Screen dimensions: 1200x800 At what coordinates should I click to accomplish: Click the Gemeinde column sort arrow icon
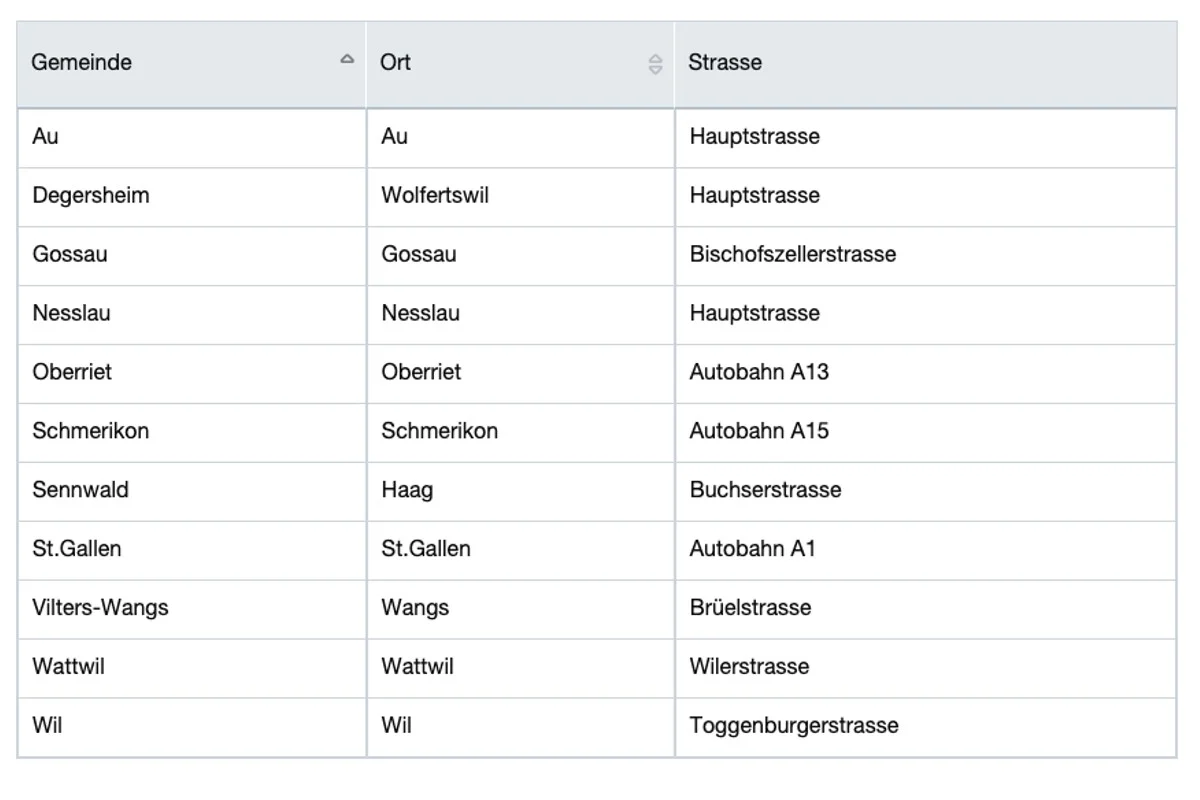(347, 59)
